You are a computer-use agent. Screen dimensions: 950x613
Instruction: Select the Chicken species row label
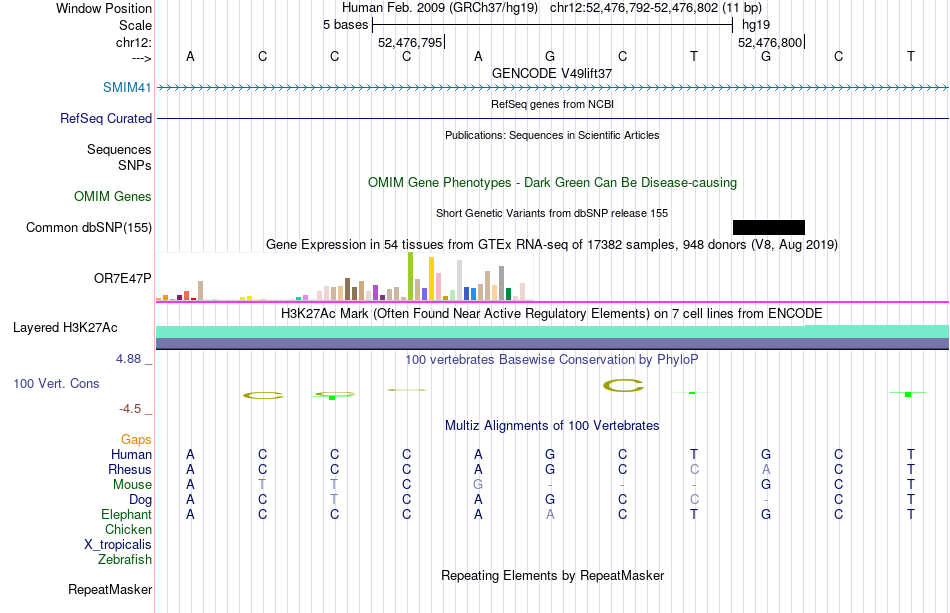[128, 529]
